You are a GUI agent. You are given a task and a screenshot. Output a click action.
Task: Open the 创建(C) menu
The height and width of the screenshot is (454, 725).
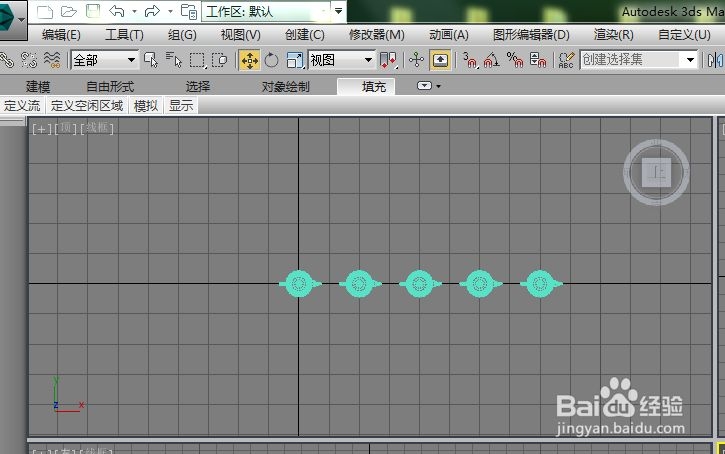point(305,35)
